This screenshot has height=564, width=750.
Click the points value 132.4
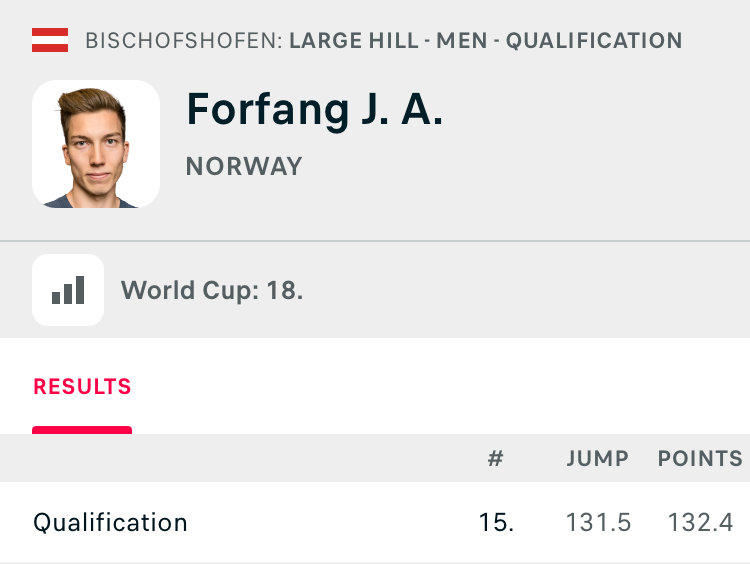click(700, 522)
